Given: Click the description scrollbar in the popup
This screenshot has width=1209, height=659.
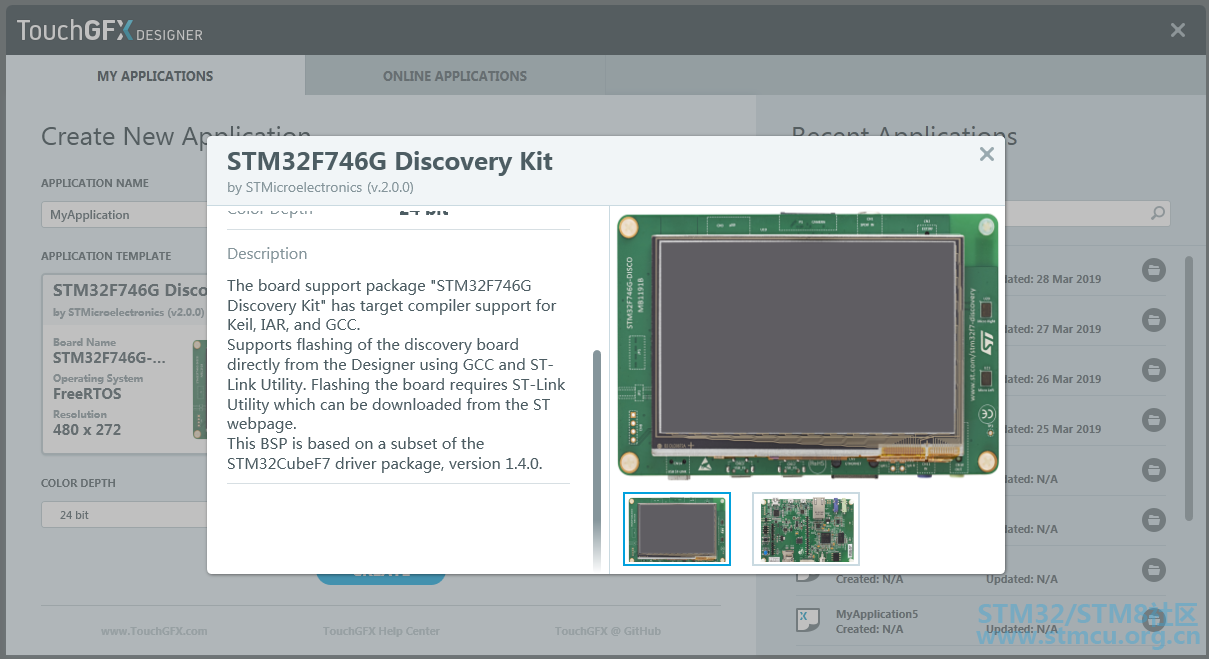Looking at the screenshot, I should pos(597,460).
